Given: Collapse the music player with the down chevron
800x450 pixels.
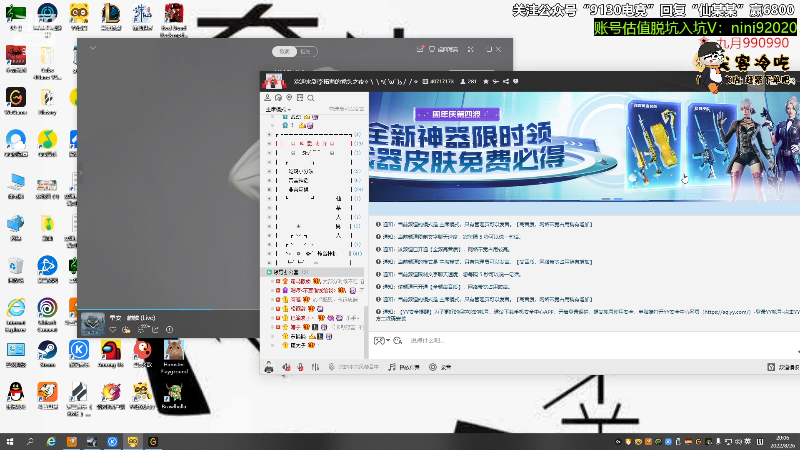Looking at the screenshot, I should click(93, 48).
